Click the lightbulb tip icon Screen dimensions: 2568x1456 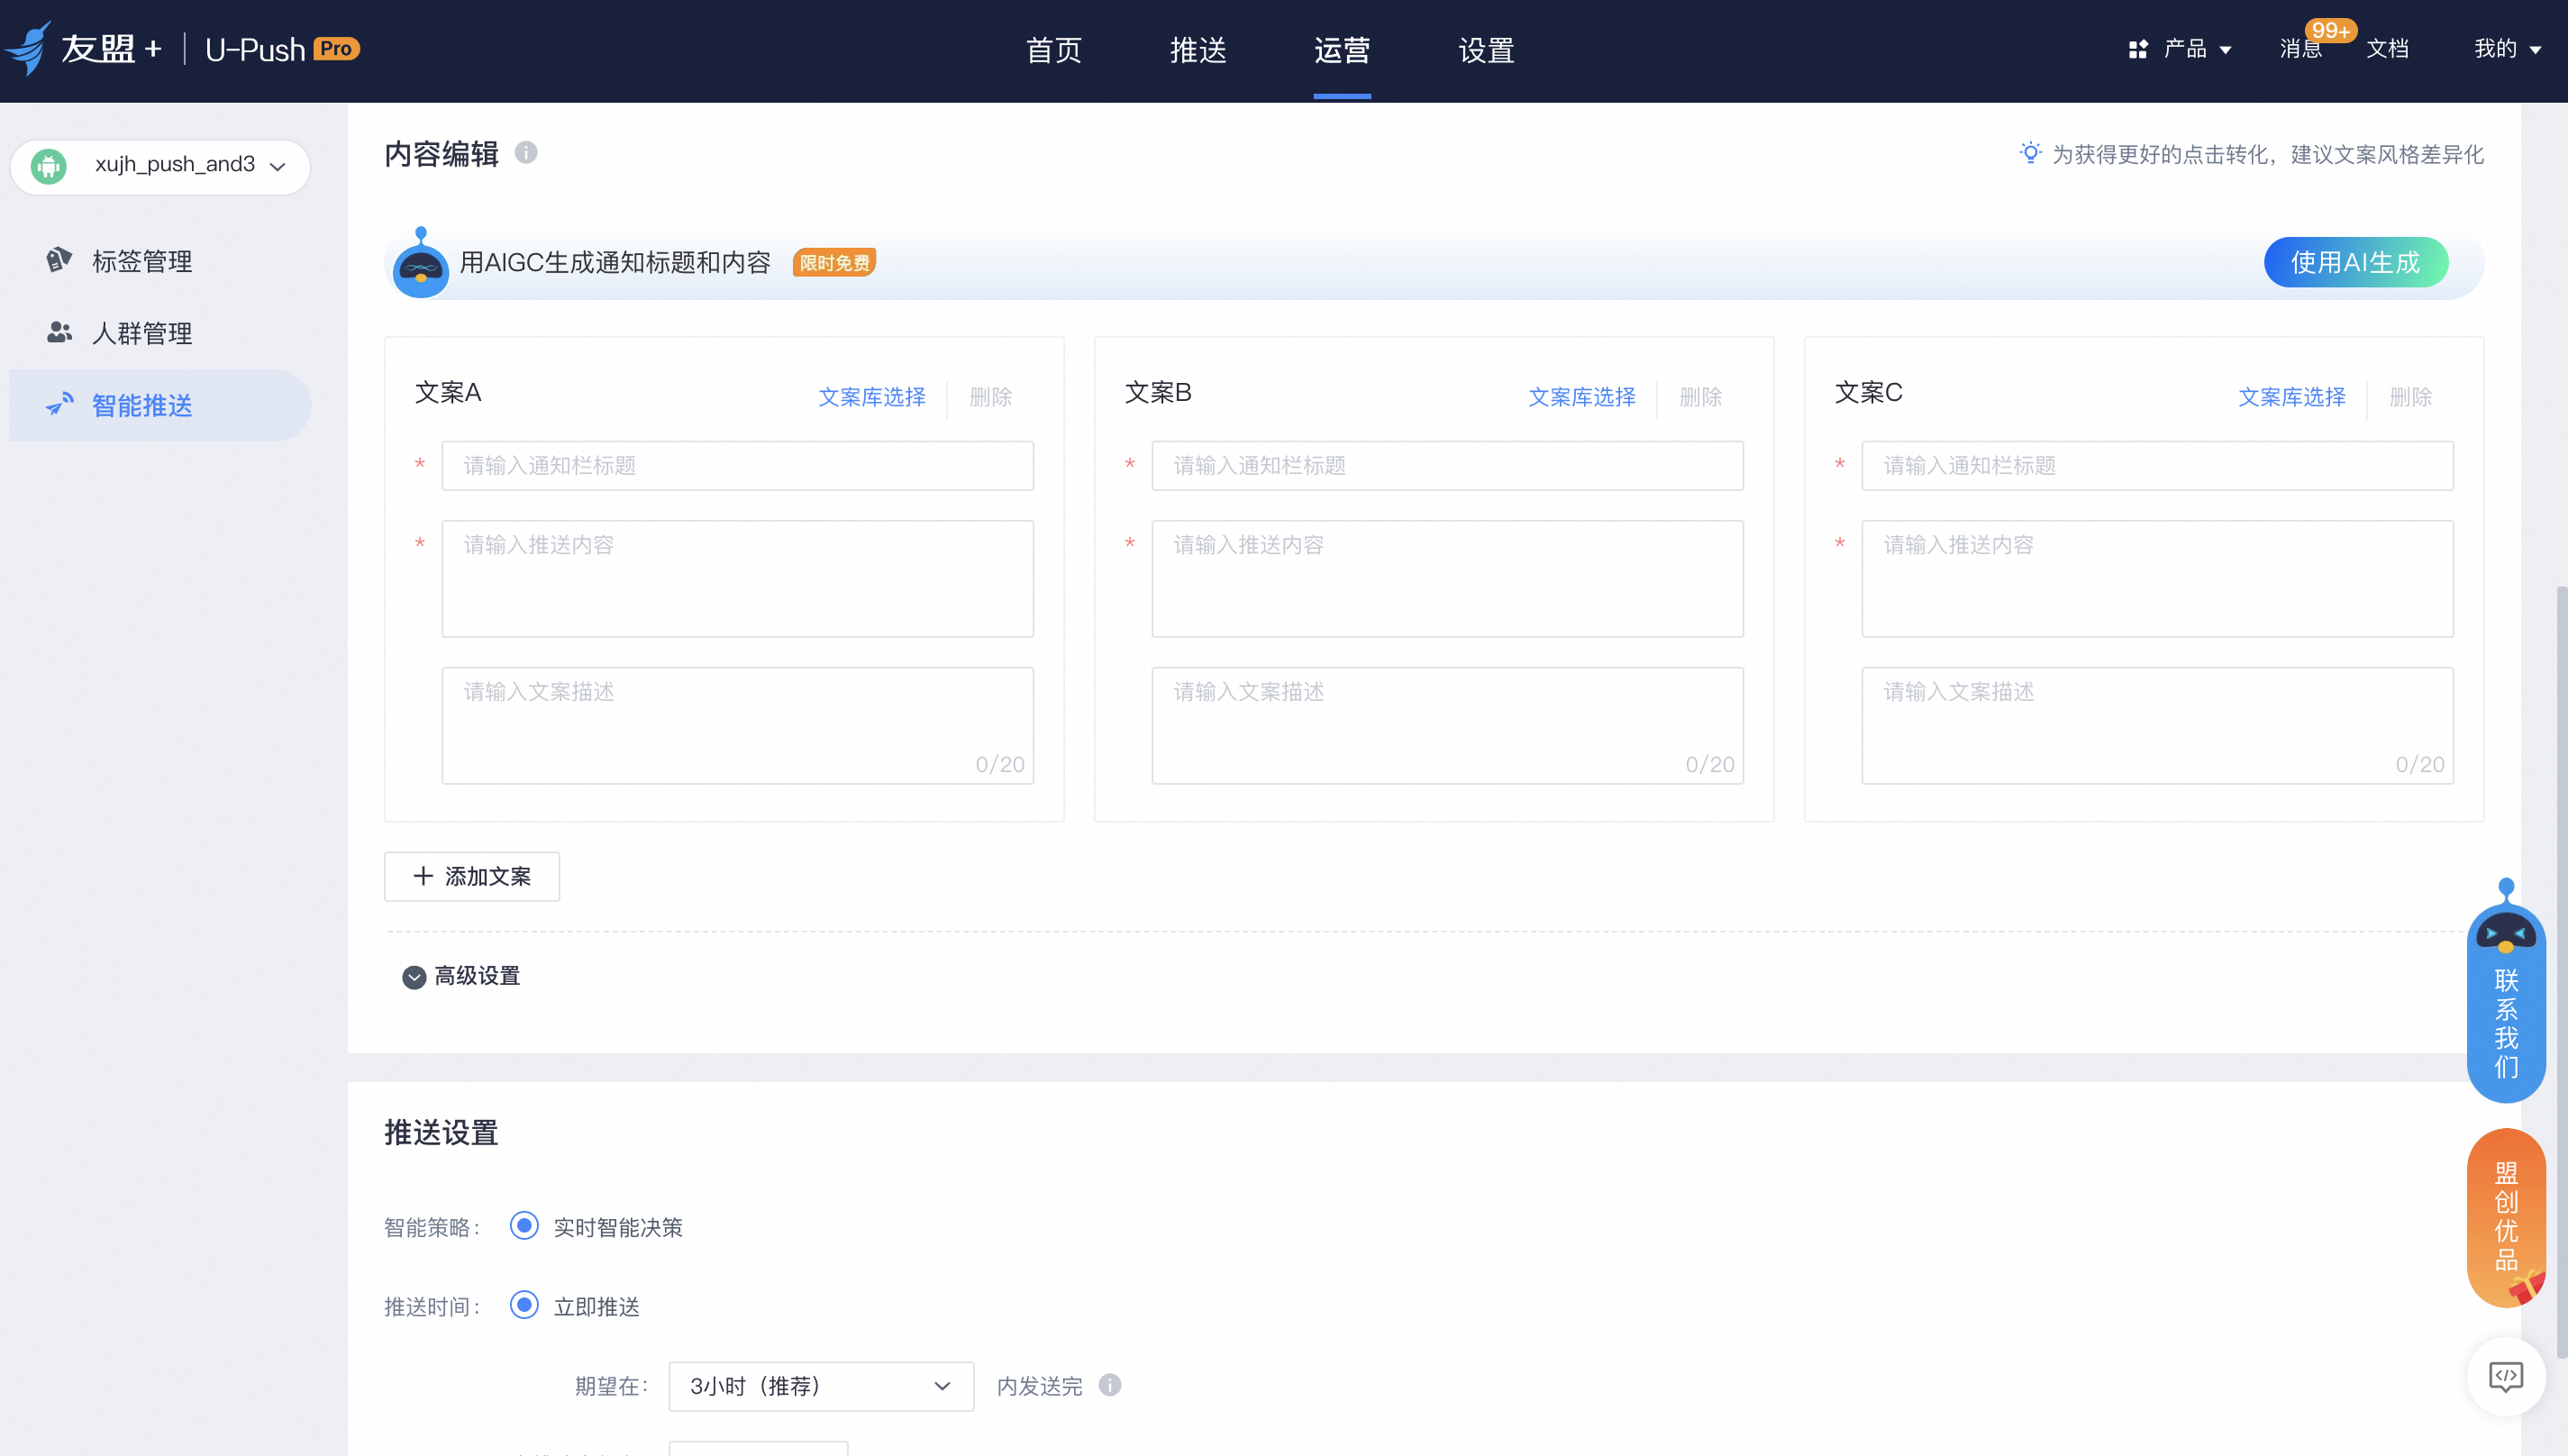2030,153
